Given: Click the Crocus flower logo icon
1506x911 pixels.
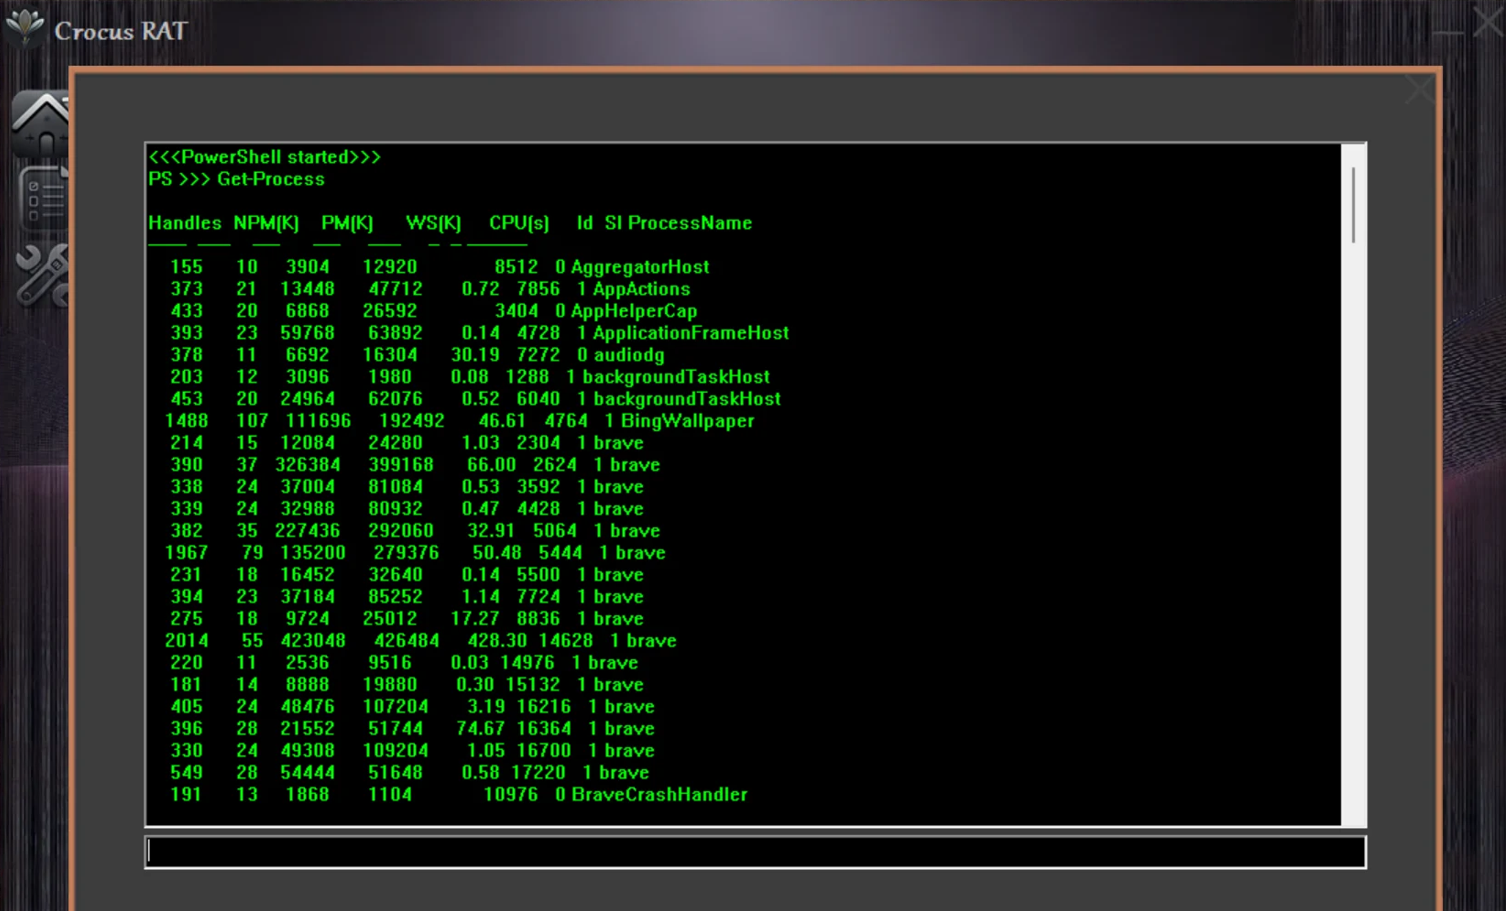Looking at the screenshot, I should pyautogui.click(x=24, y=26).
